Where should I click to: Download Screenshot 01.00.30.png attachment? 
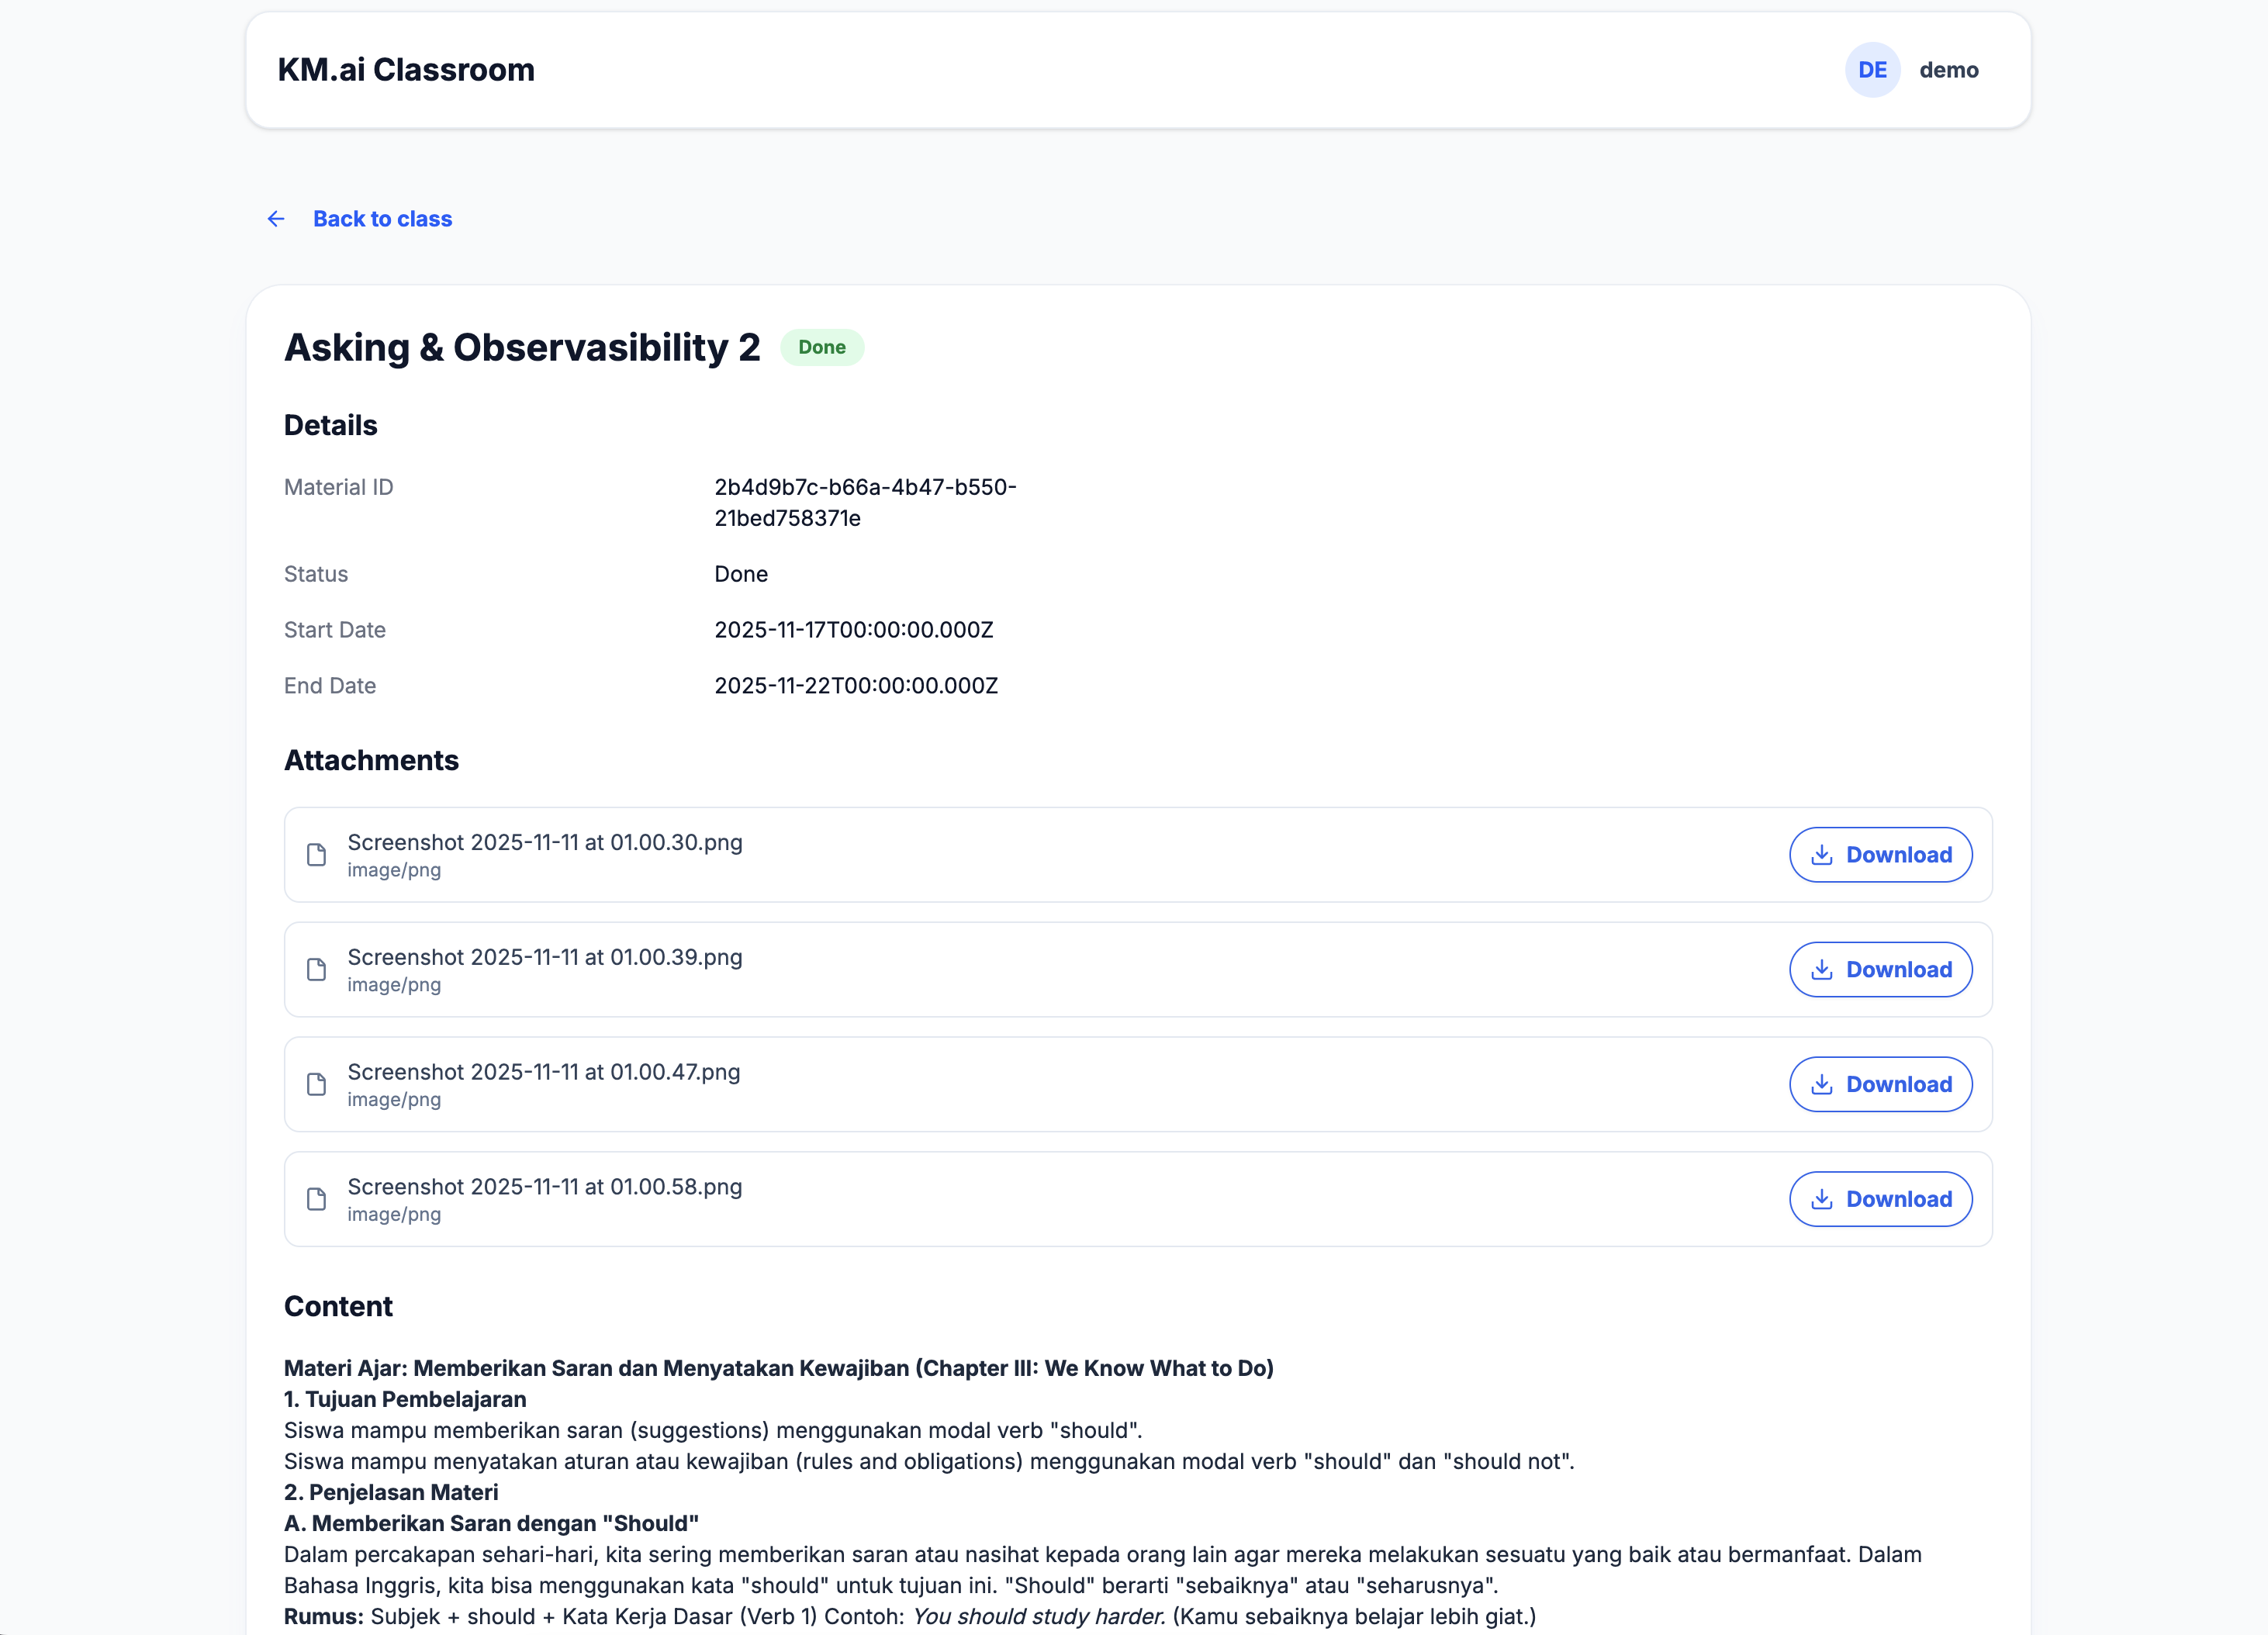(x=1880, y=855)
